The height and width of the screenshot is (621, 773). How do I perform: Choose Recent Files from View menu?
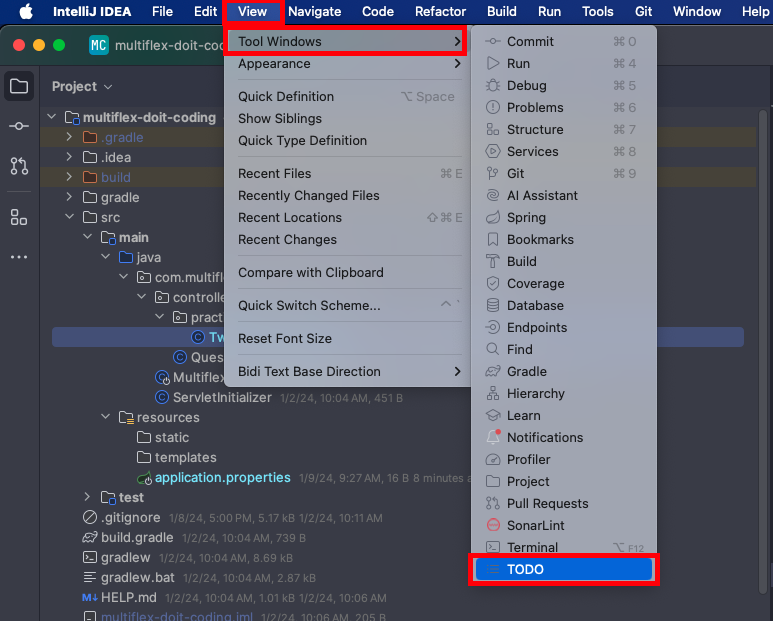pos(350,173)
